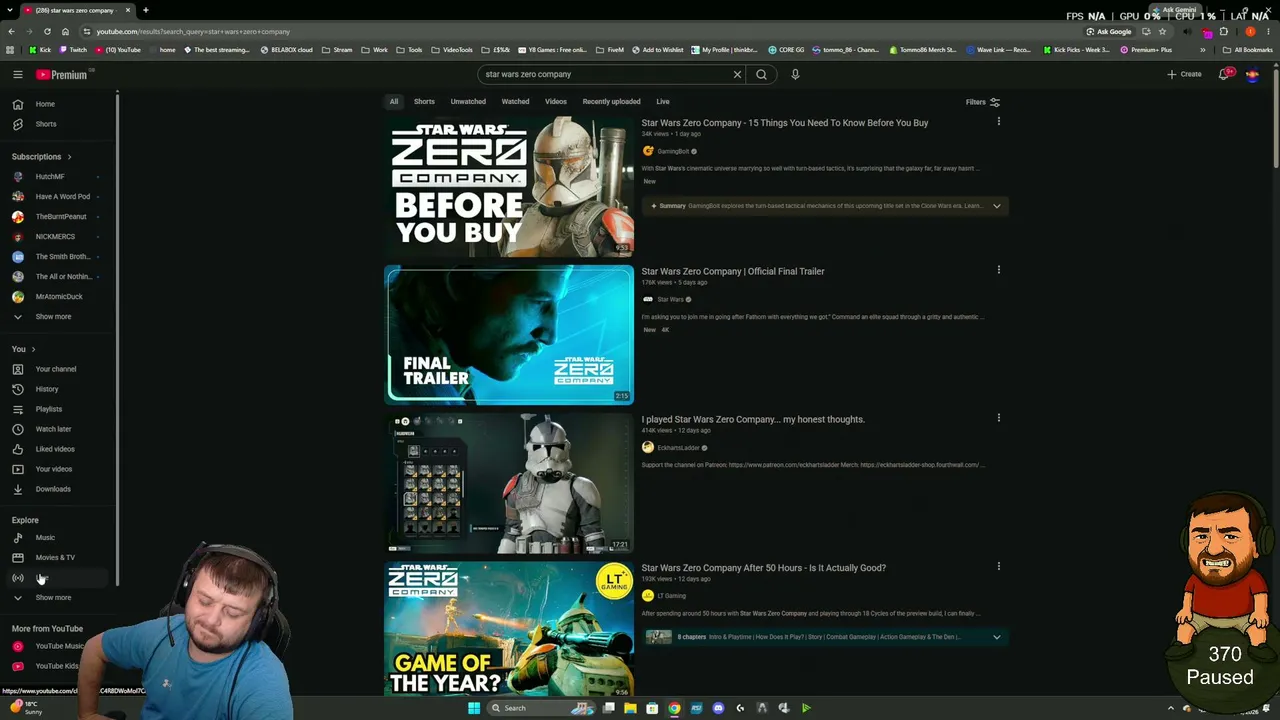Reload the page with the refresh button
The width and height of the screenshot is (1280, 720).
click(47, 31)
